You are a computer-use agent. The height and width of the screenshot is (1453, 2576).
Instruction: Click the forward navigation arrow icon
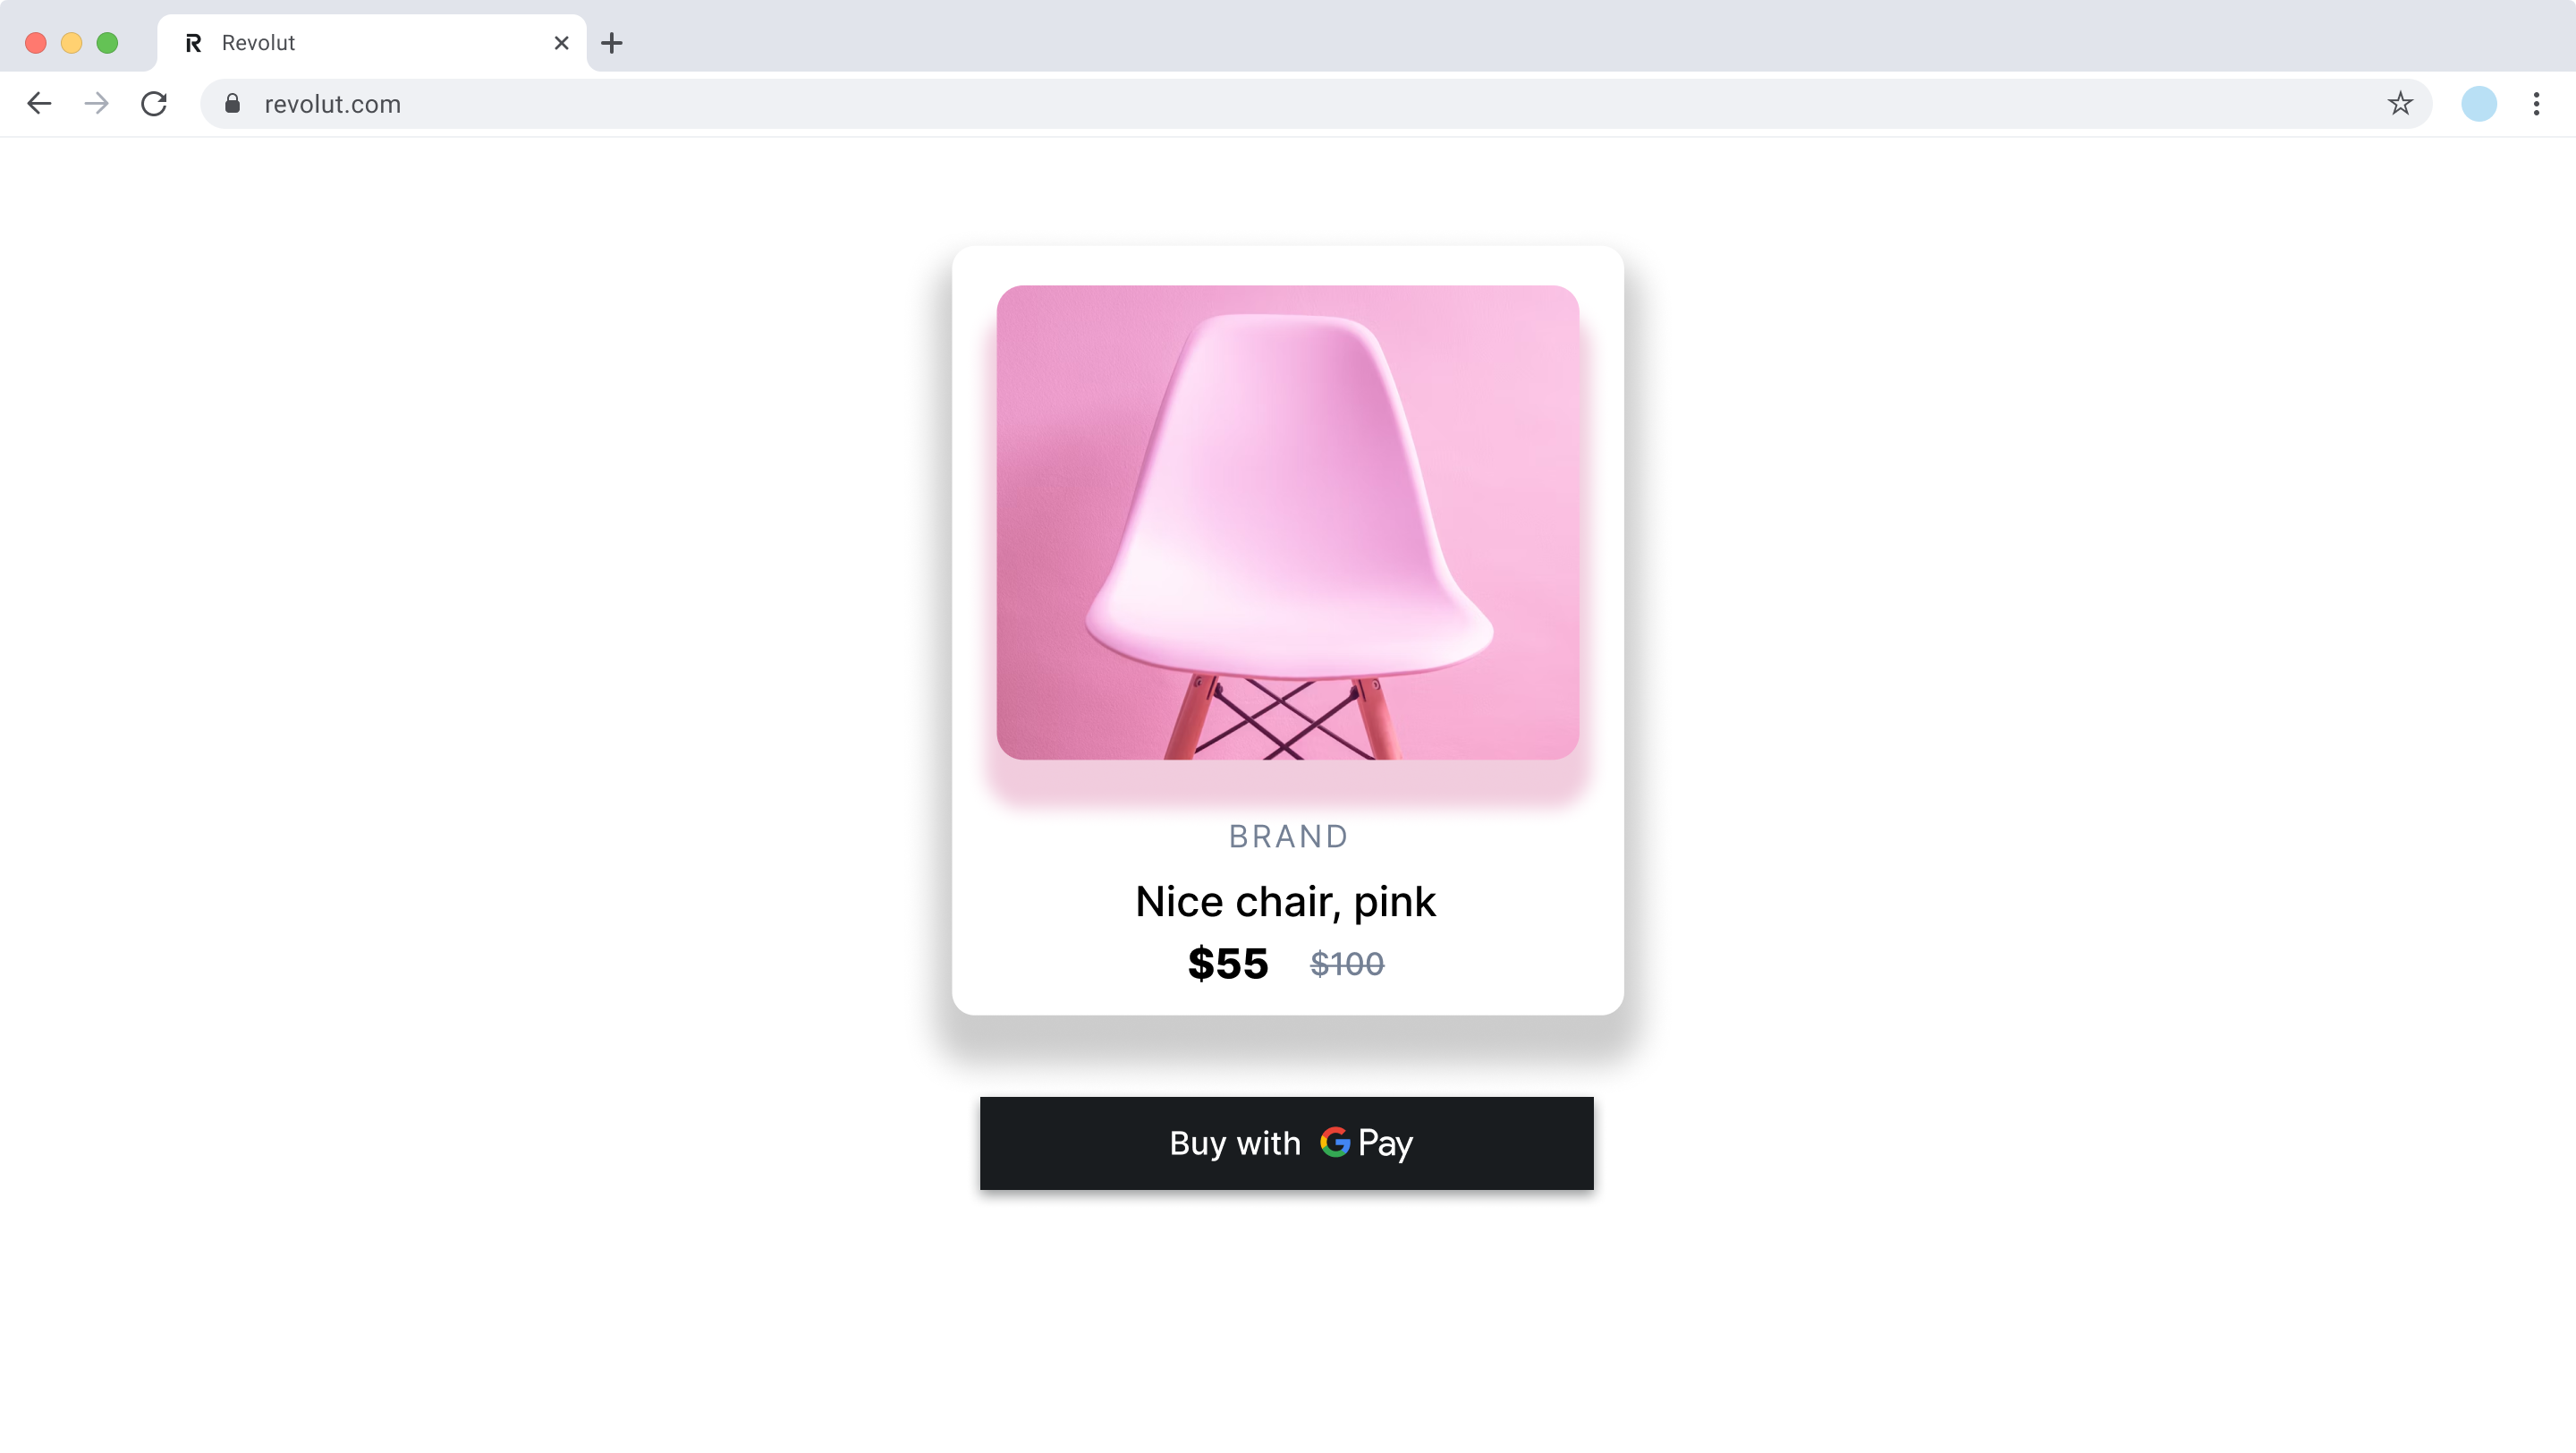click(x=97, y=103)
